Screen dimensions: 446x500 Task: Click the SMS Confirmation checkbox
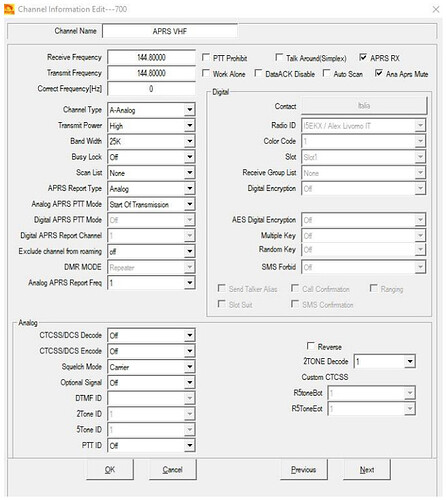coord(295,304)
